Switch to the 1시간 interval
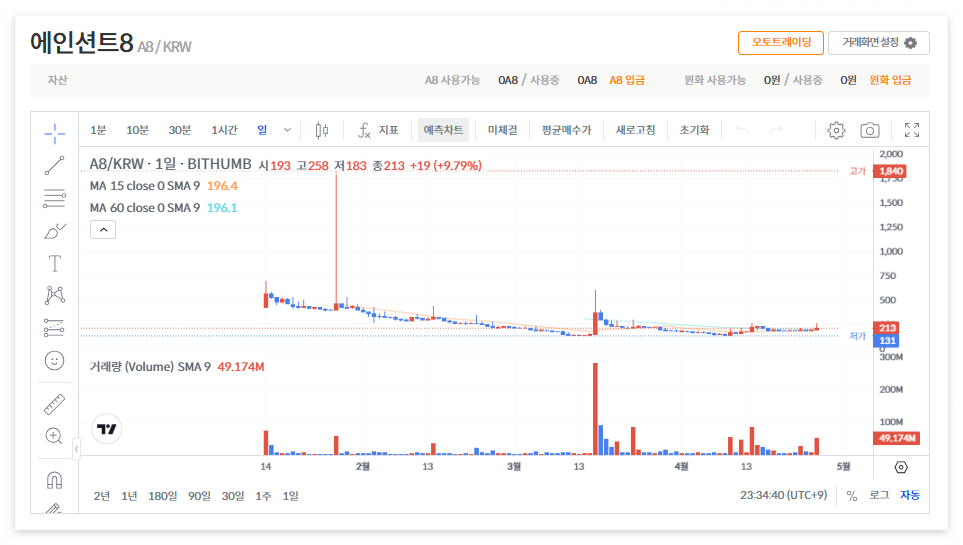963x545 pixels. tap(224, 130)
